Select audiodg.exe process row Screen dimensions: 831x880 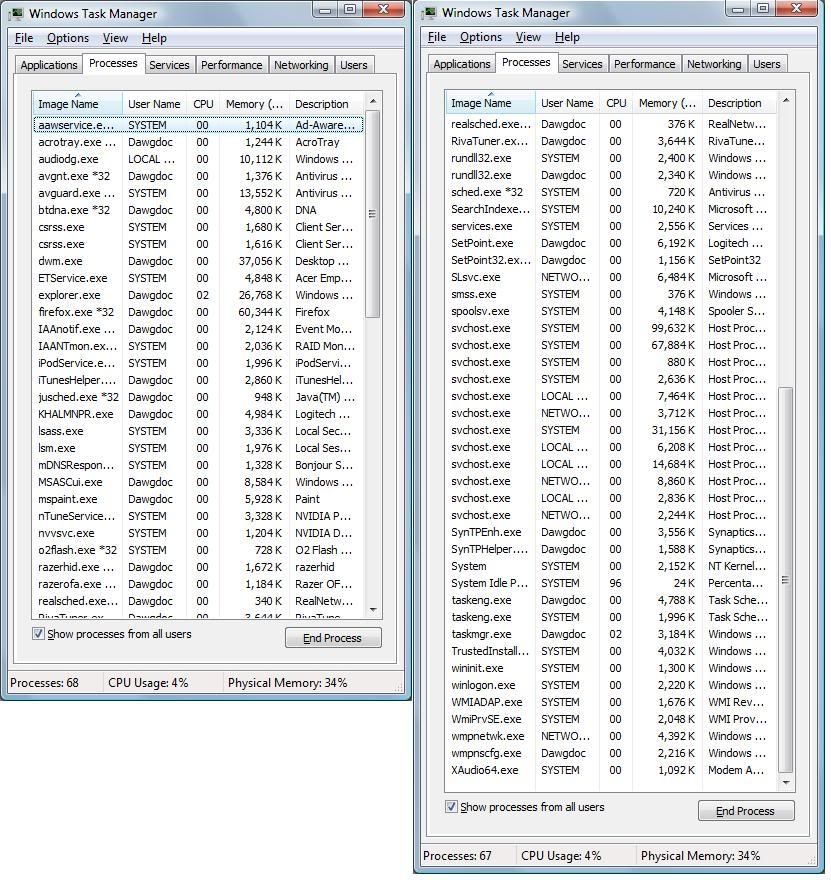click(x=199, y=159)
